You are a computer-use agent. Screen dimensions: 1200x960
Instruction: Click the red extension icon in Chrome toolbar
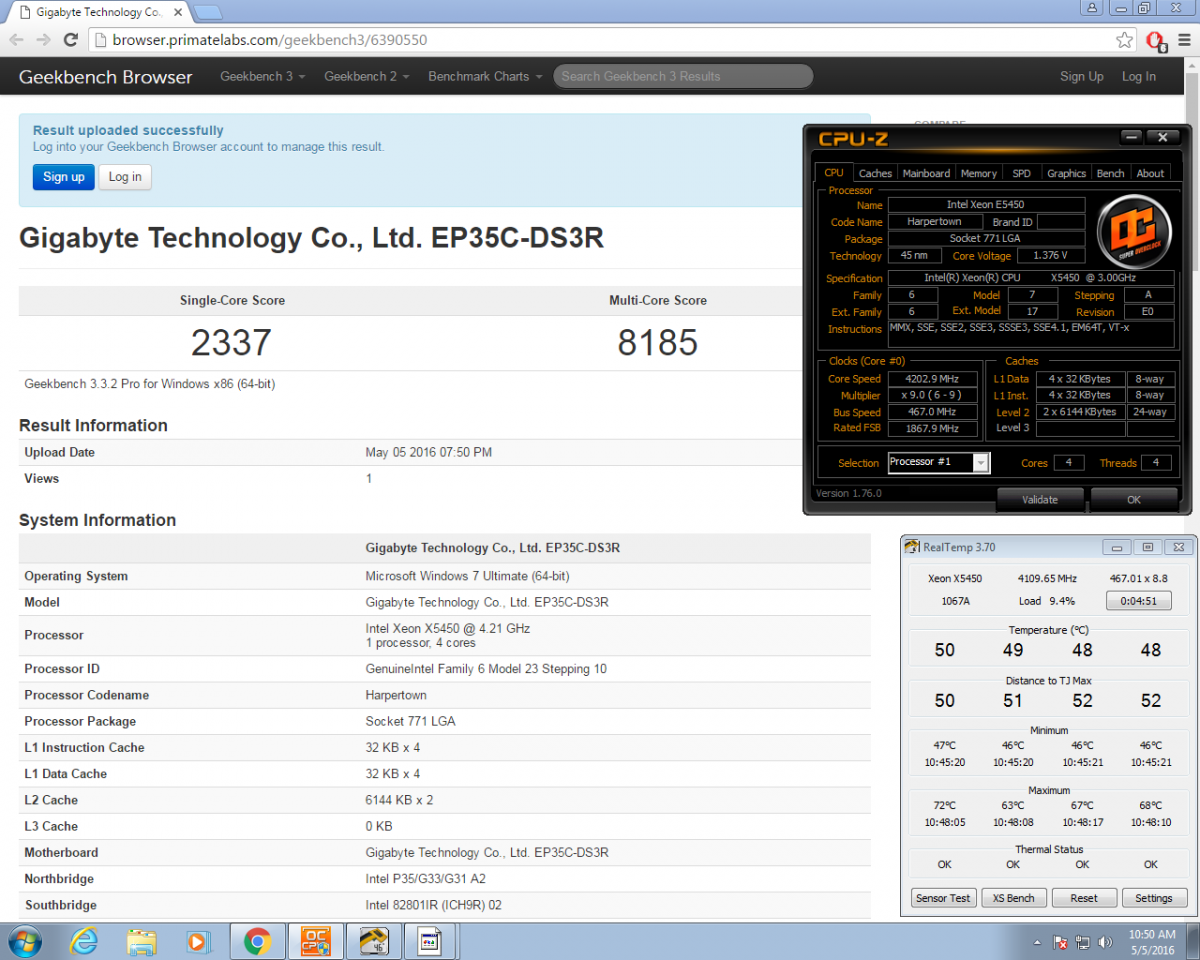point(1155,41)
